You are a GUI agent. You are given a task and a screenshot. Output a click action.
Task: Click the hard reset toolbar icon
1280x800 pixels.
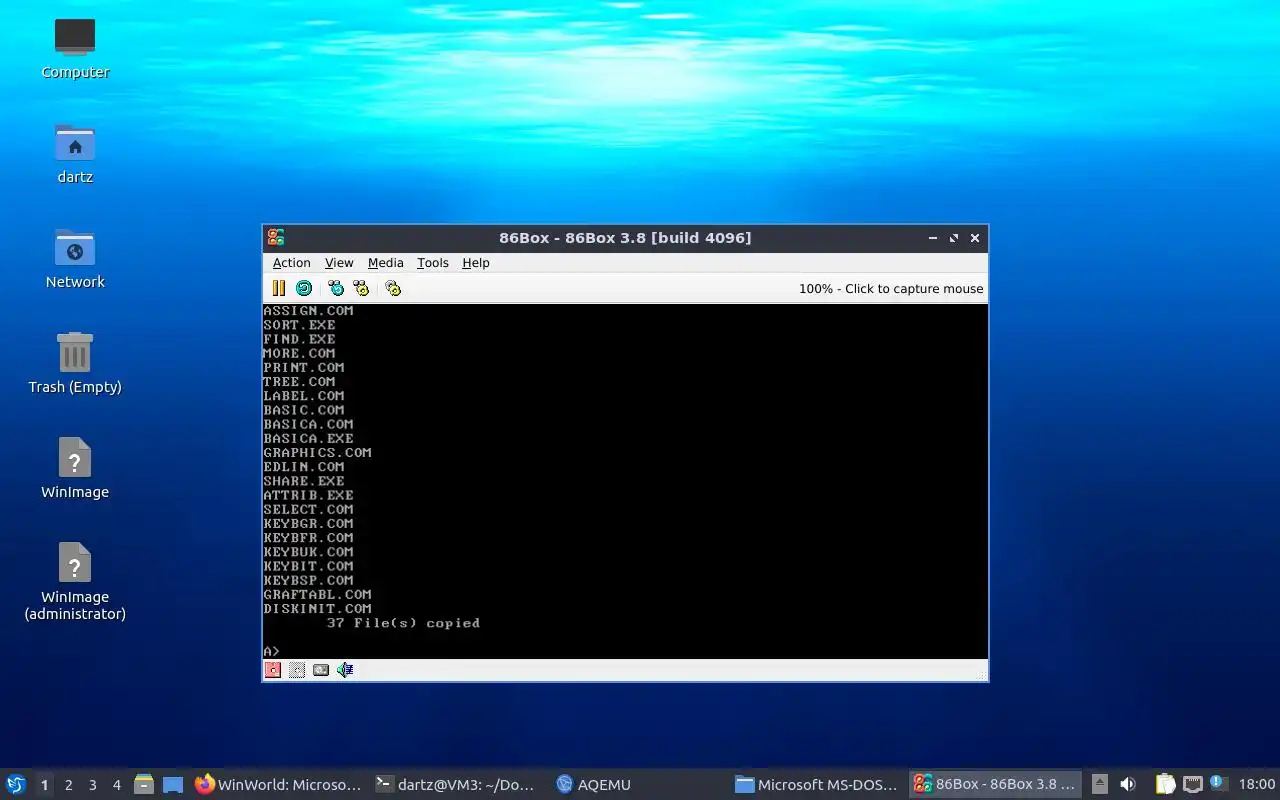coord(304,288)
